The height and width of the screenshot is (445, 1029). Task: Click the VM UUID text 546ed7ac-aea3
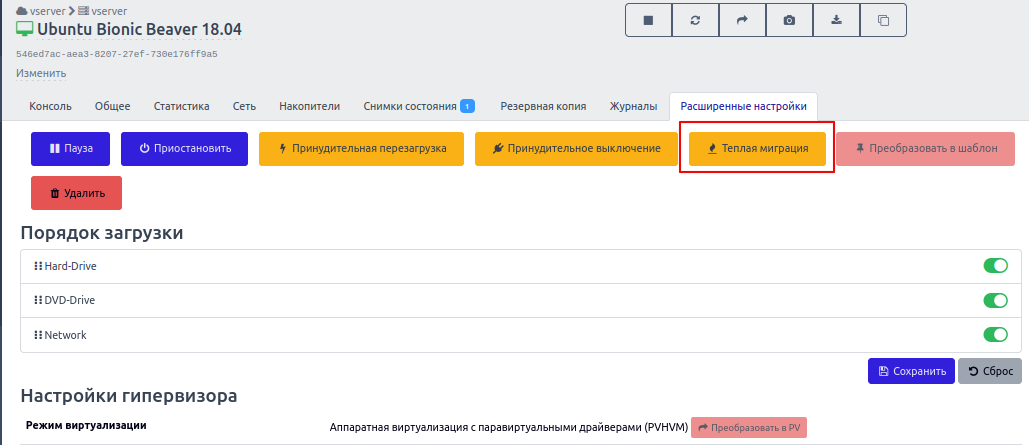point(117,54)
